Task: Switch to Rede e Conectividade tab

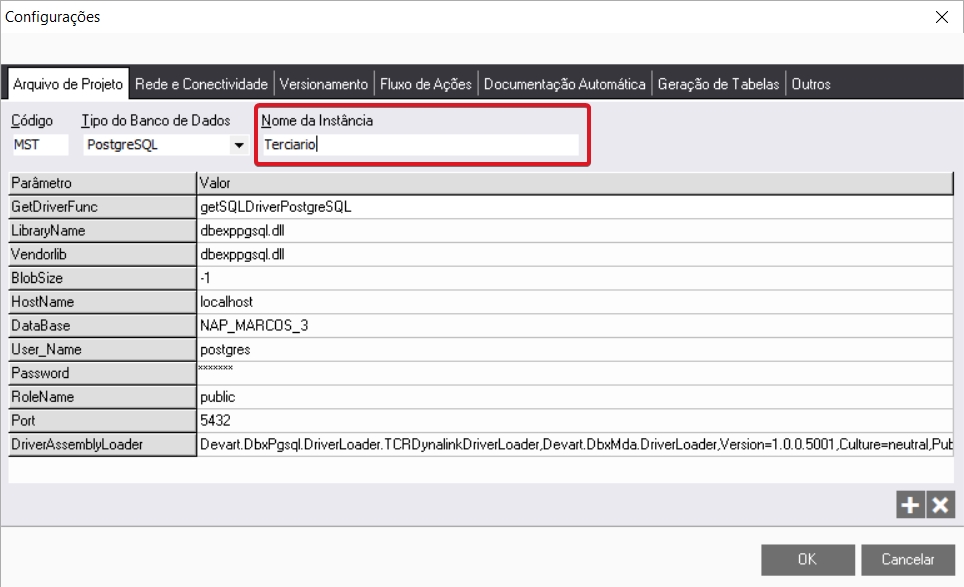Action: pyautogui.click(x=201, y=84)
